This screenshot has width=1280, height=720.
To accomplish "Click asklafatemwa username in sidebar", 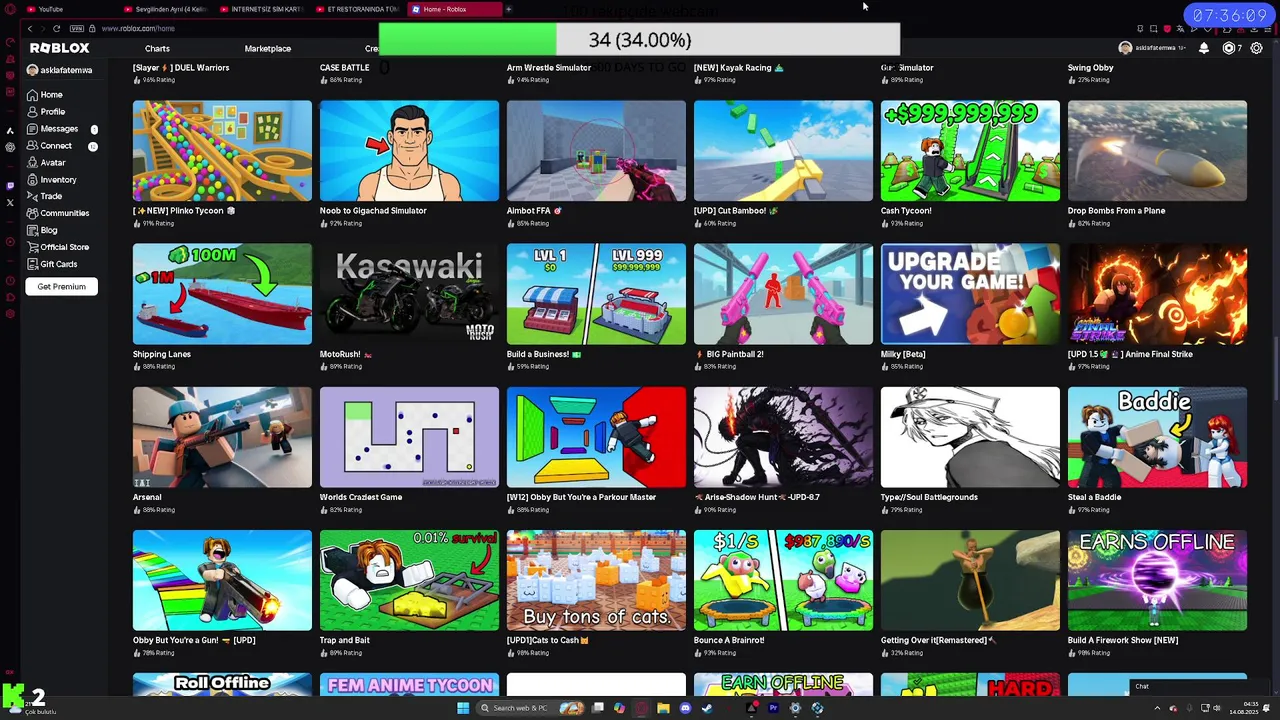I will click(x=66, y=70).
